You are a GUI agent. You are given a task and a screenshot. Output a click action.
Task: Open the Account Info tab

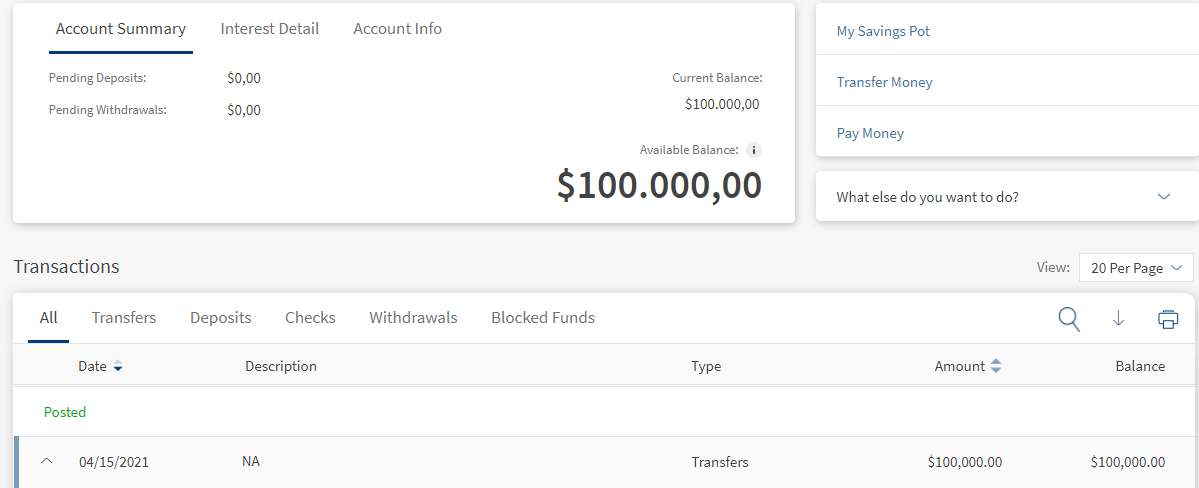pos(397,29)
